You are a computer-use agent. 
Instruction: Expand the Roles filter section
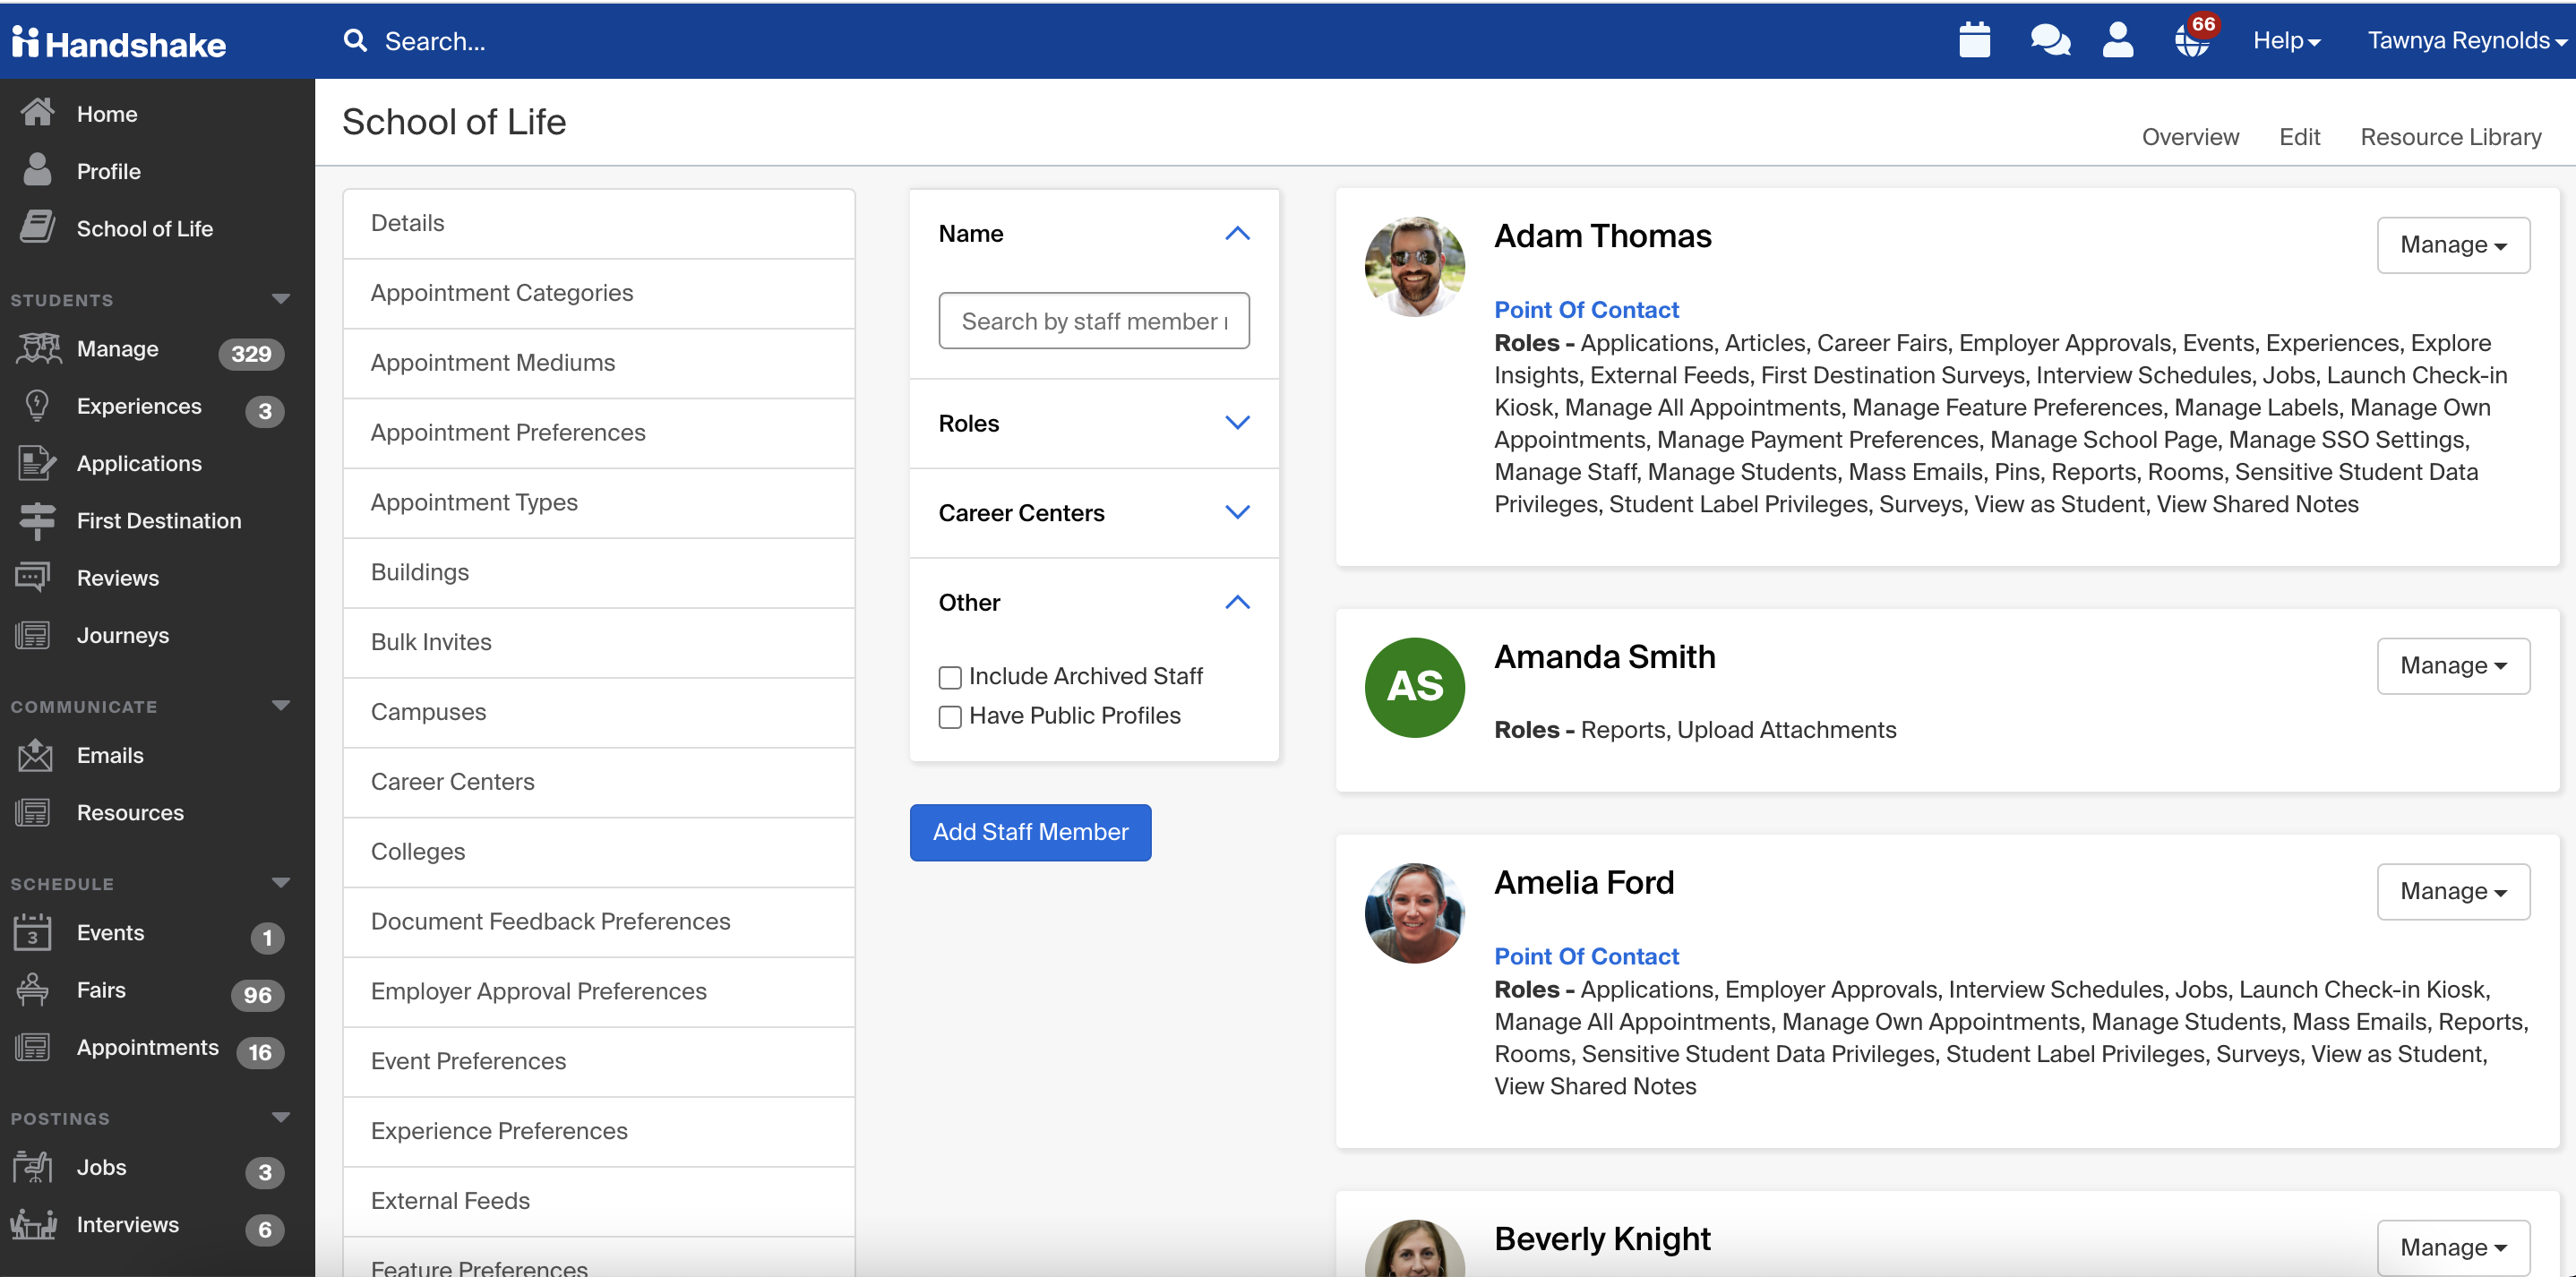tap(1237, 423)
